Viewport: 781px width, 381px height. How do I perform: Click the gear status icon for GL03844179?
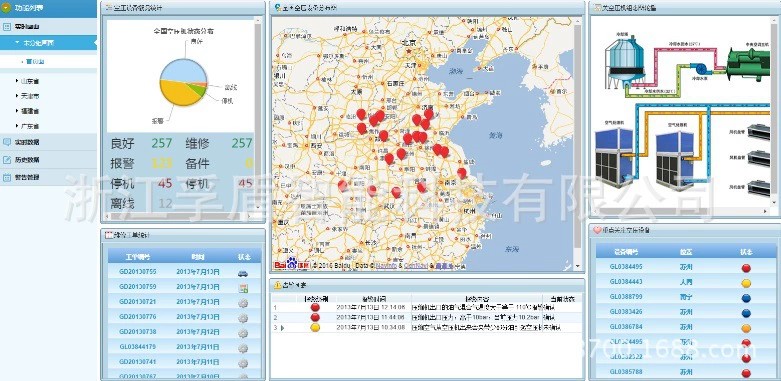pos(243,348)
